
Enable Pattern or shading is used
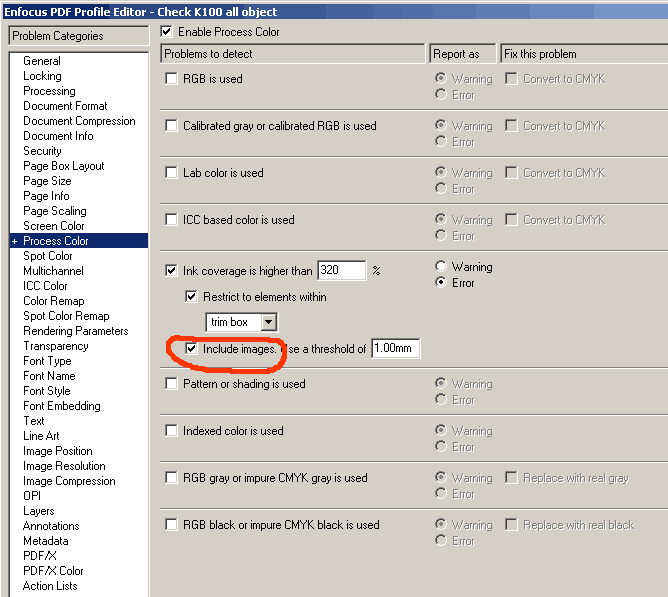point(171,384)
